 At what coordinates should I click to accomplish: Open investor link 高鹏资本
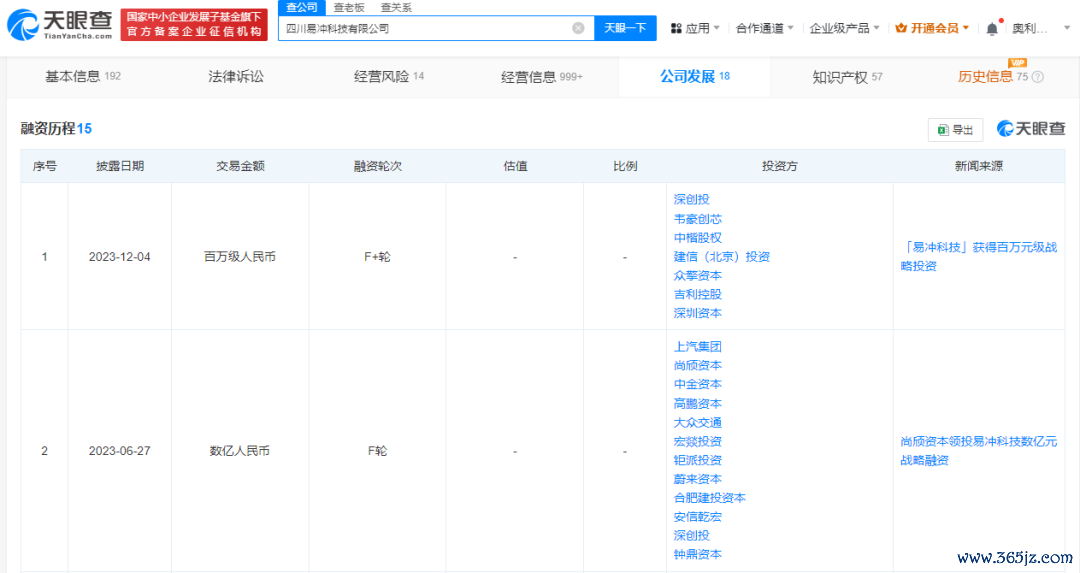698,404
